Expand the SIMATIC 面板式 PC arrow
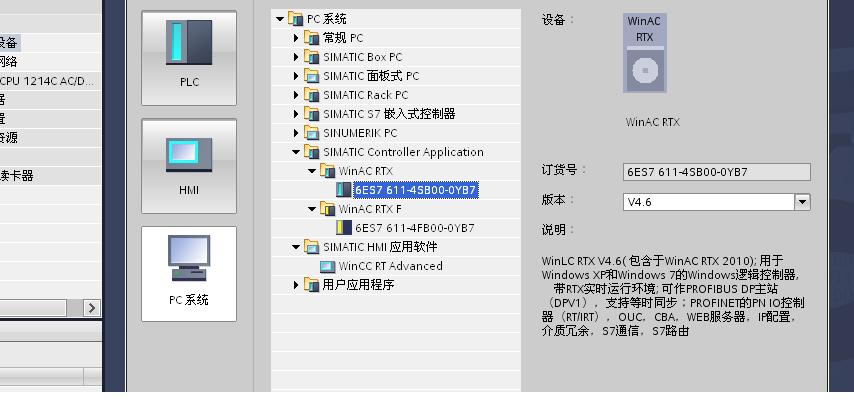Screen dimensions: 854x400 296,76
